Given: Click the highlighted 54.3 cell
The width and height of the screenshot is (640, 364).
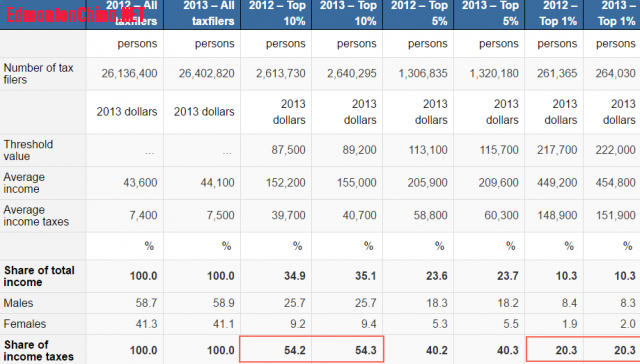Looking at the screenshot, I should (347, 349).
